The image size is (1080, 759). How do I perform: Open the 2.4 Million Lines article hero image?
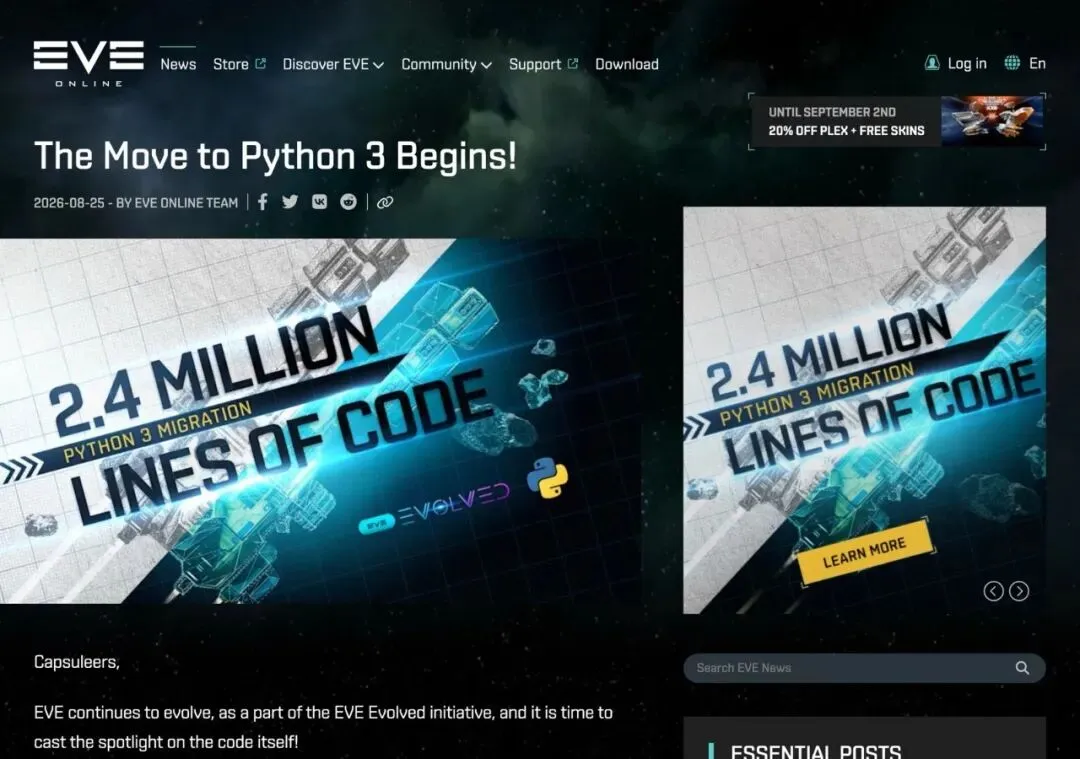point(321,421)
